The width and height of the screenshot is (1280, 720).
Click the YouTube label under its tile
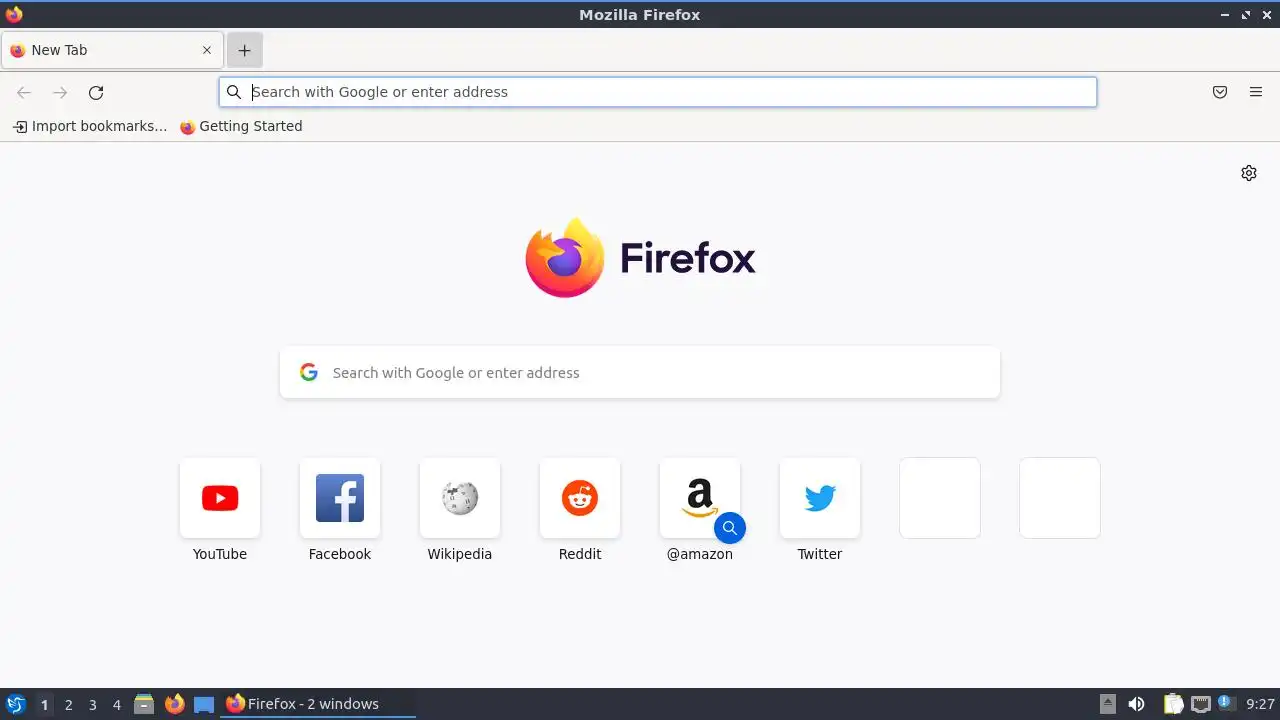pyautogui.click(x=220, y=554)
